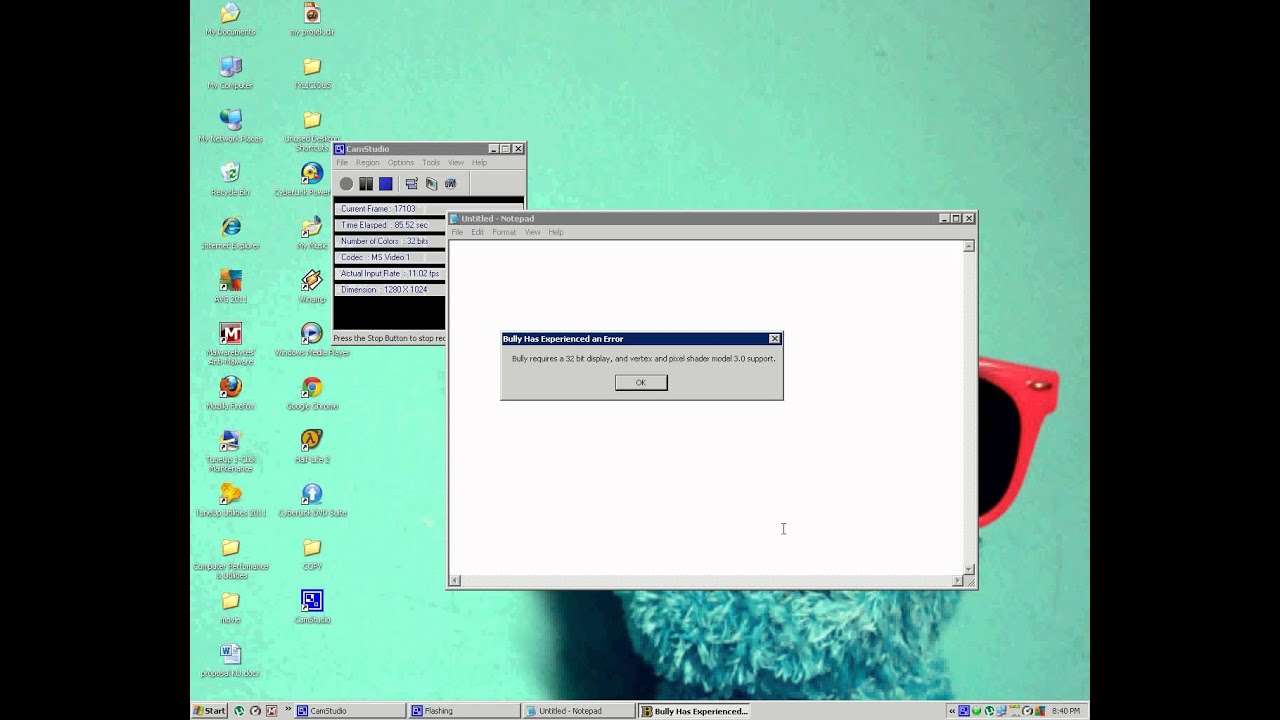Open CamStudio Options menu
1280x720 pixels.
tap(401, 162)
